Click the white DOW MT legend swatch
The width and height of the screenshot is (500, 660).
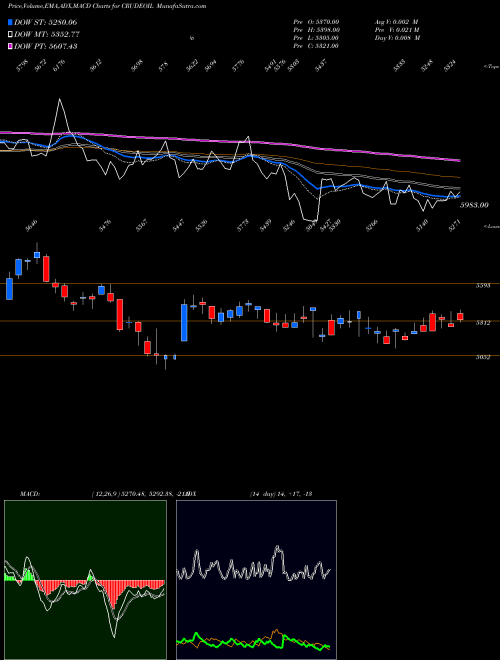click(x=10, y=34)
